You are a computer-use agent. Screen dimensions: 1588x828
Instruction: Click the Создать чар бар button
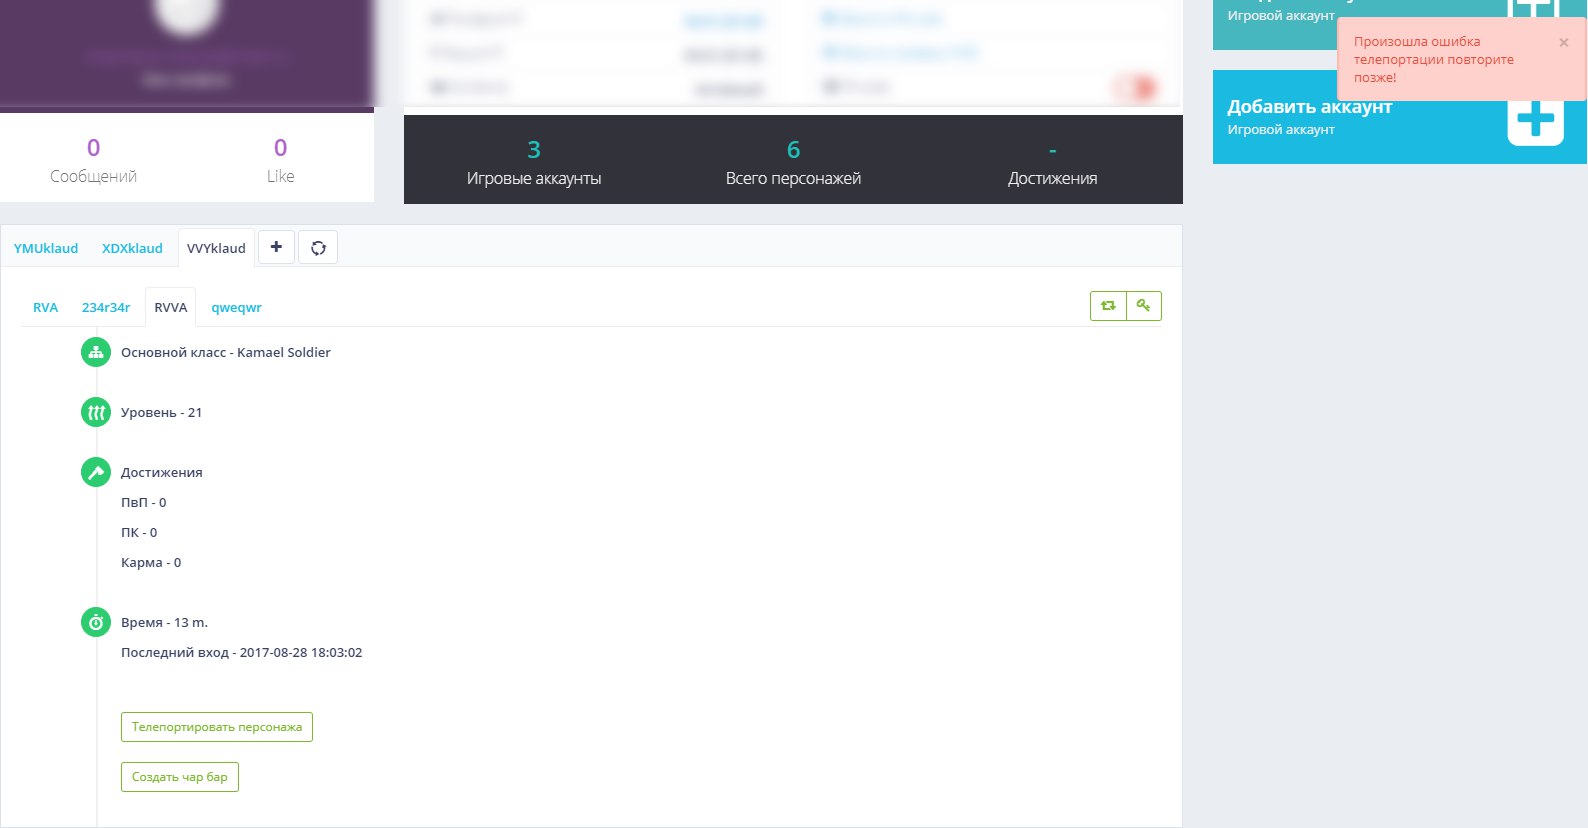[x=180, y=777]
